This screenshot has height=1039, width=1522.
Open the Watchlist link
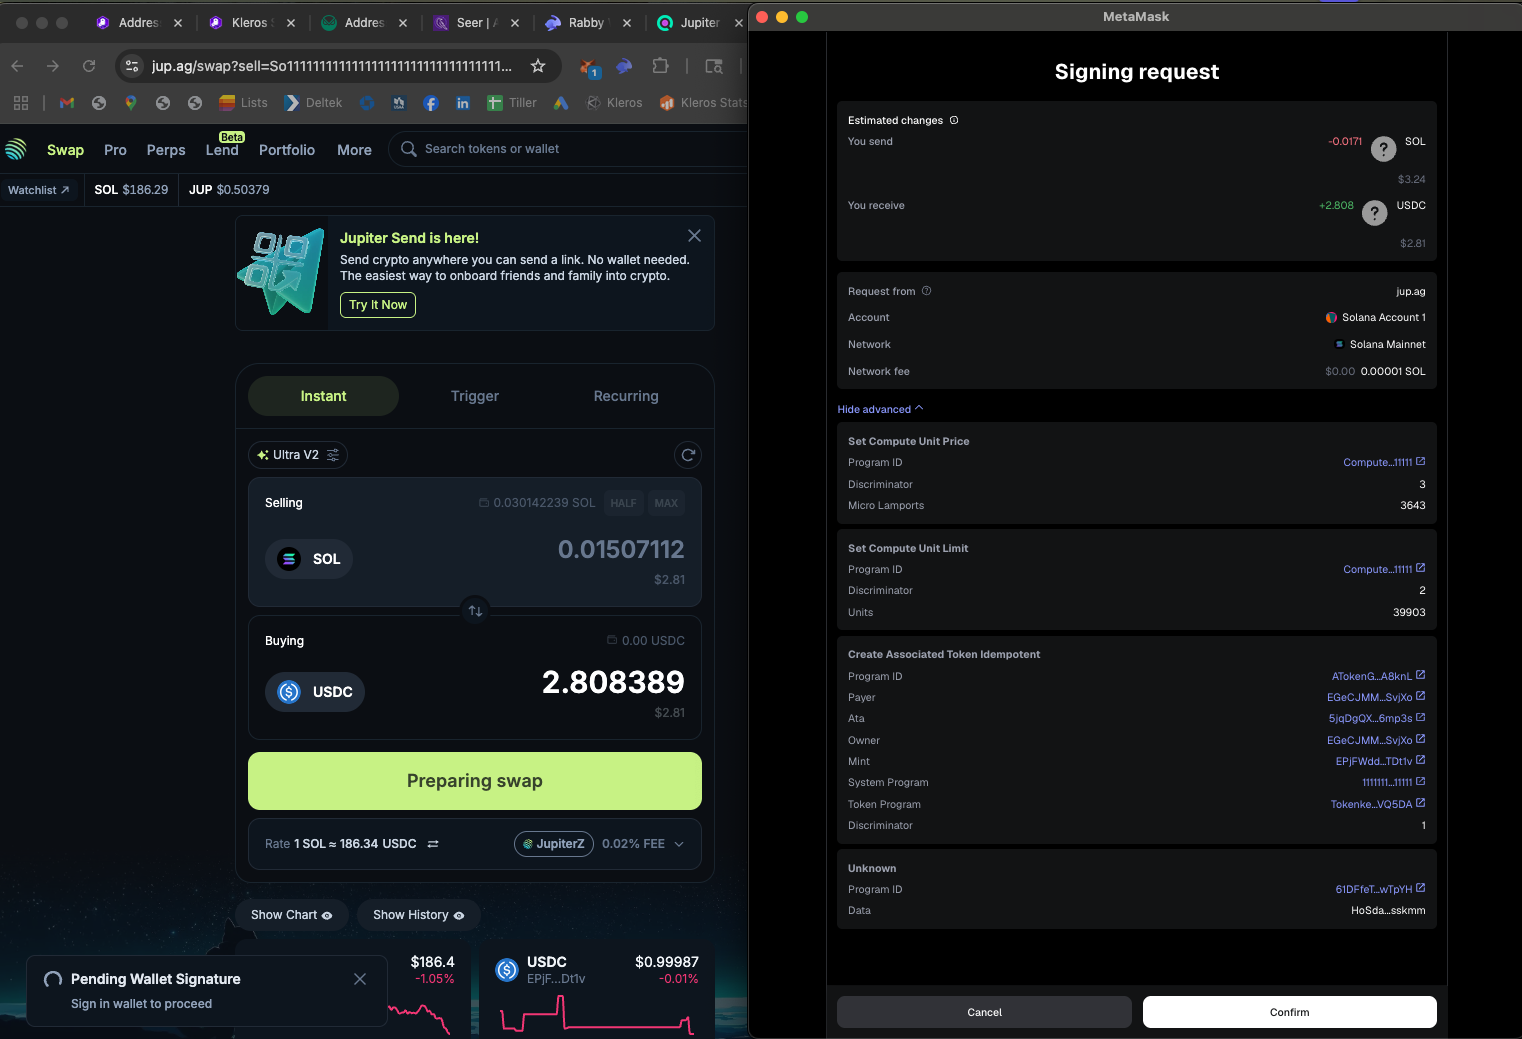[39, 190]
